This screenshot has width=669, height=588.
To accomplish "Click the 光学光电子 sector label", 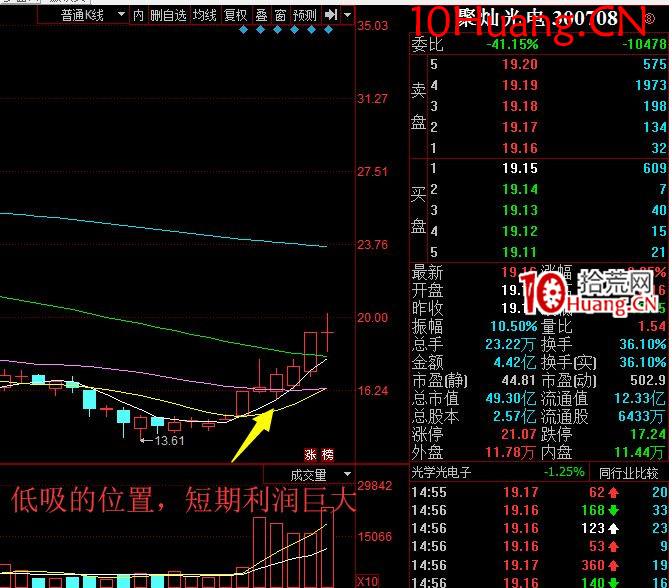I will coord(441,472).
